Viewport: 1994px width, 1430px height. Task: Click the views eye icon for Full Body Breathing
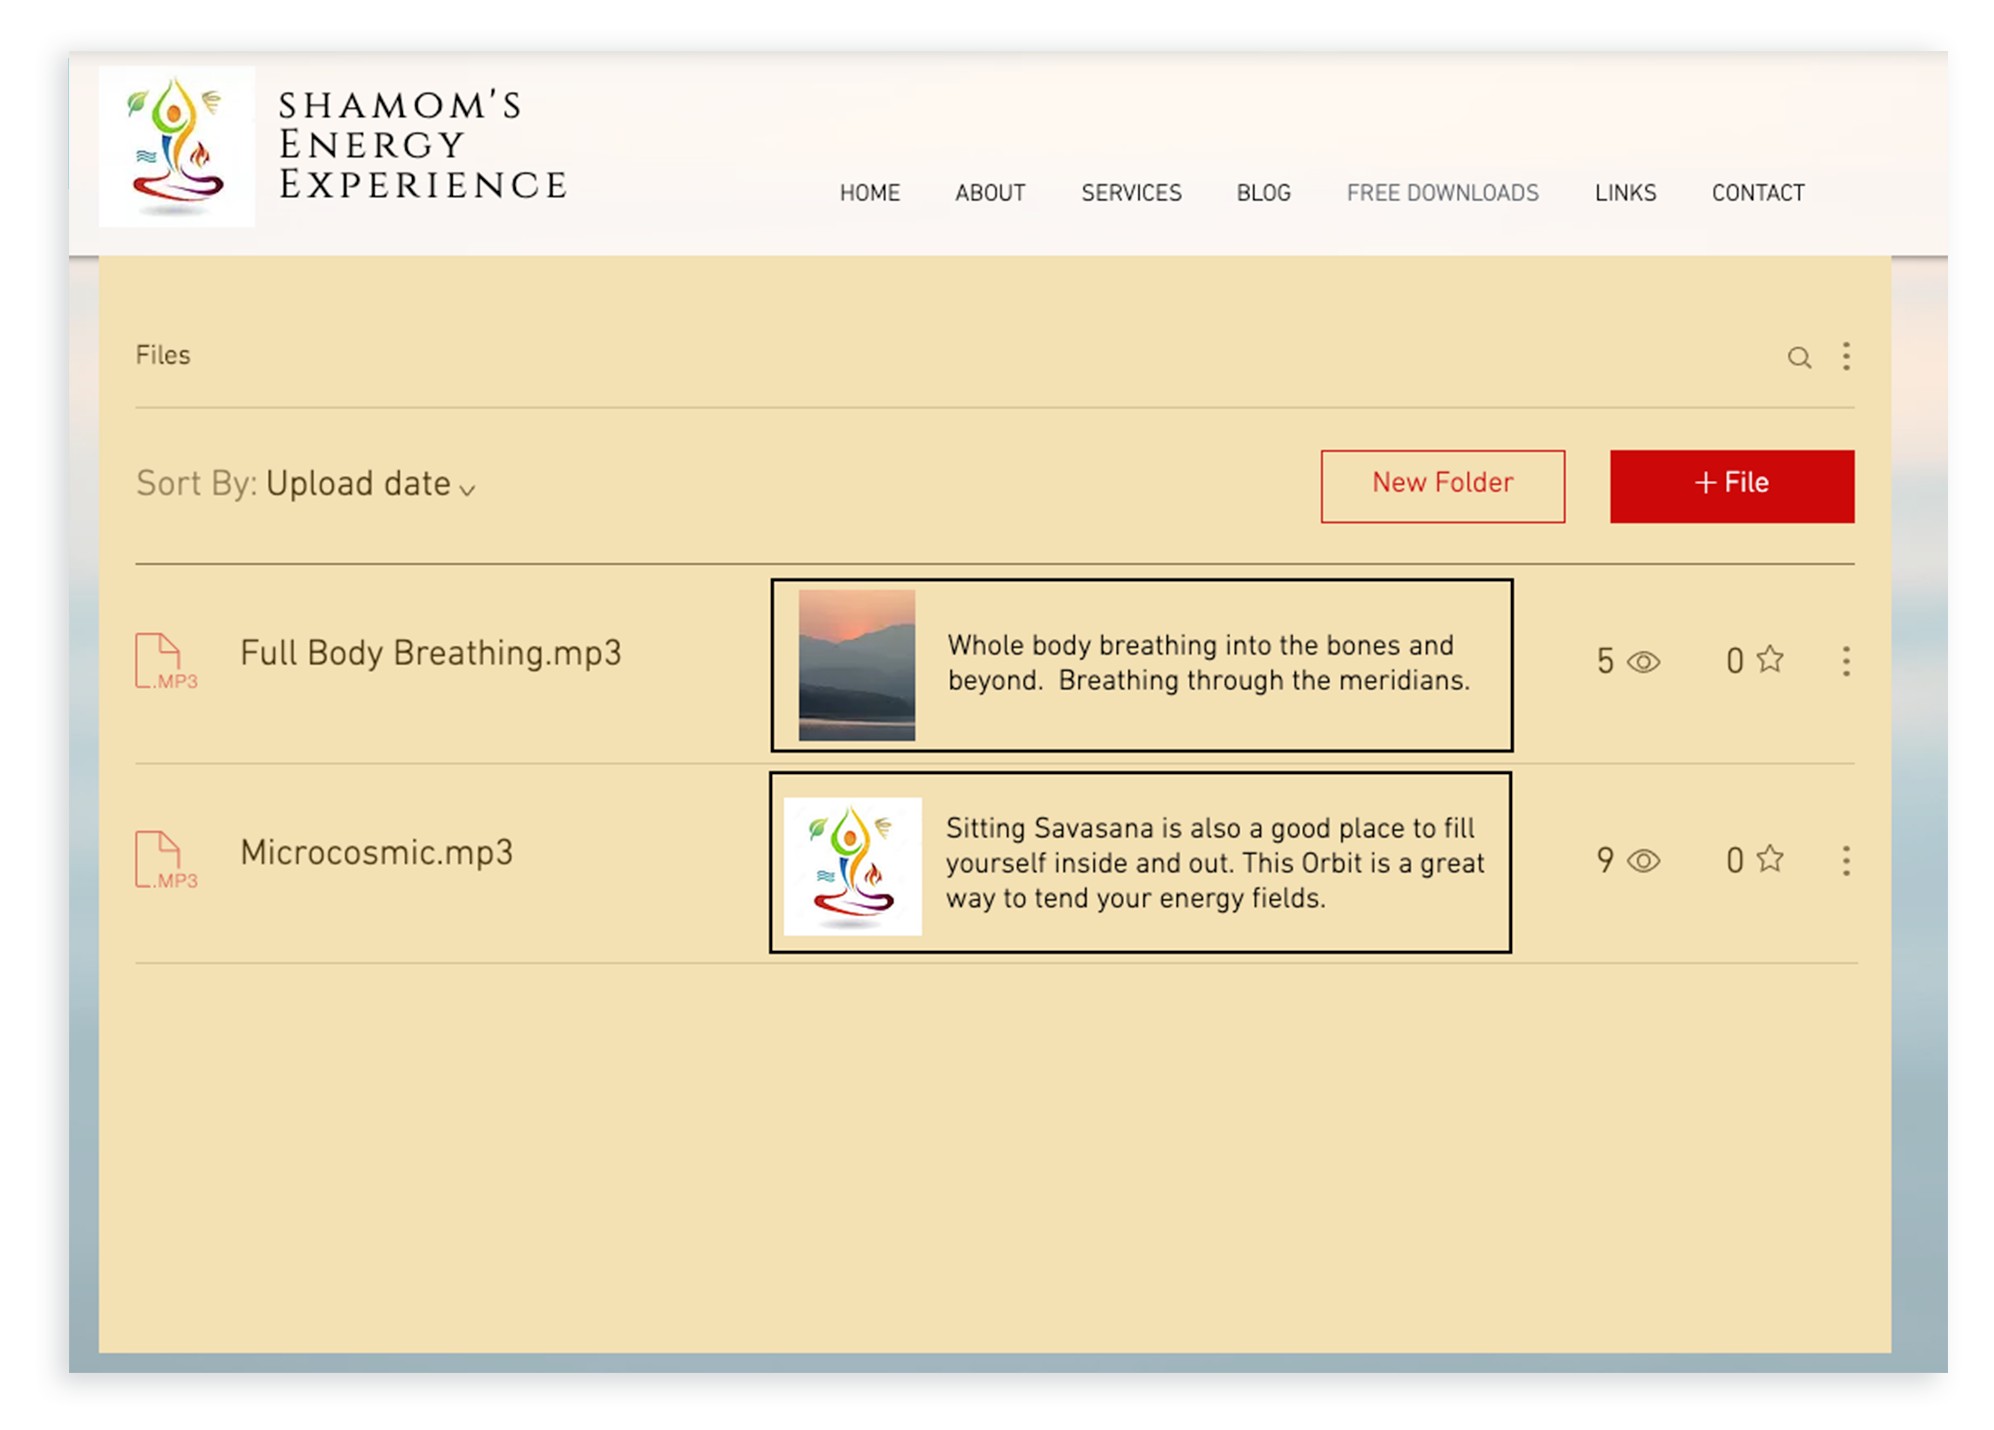(x=1643, y=662)
